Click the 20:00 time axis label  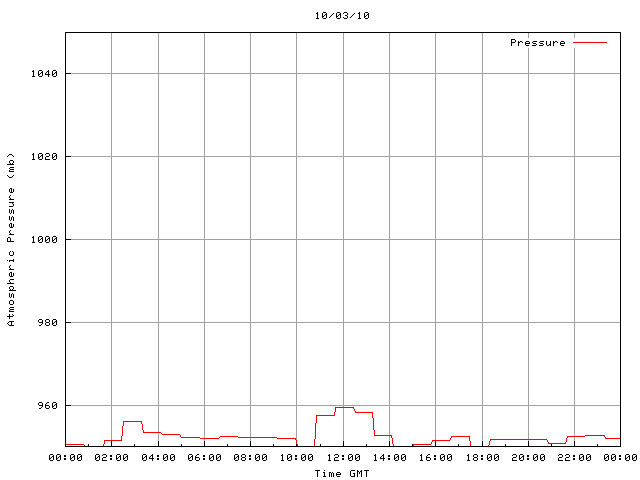point(529,458)
